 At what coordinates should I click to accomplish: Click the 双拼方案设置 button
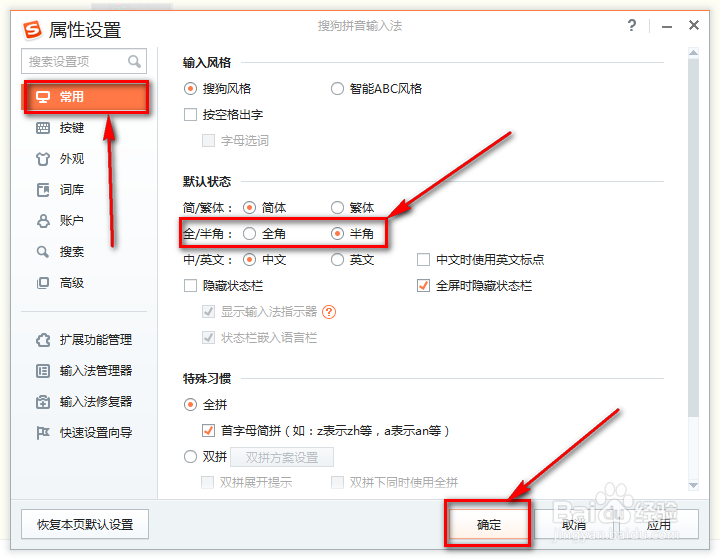click(x=282, y=457)
